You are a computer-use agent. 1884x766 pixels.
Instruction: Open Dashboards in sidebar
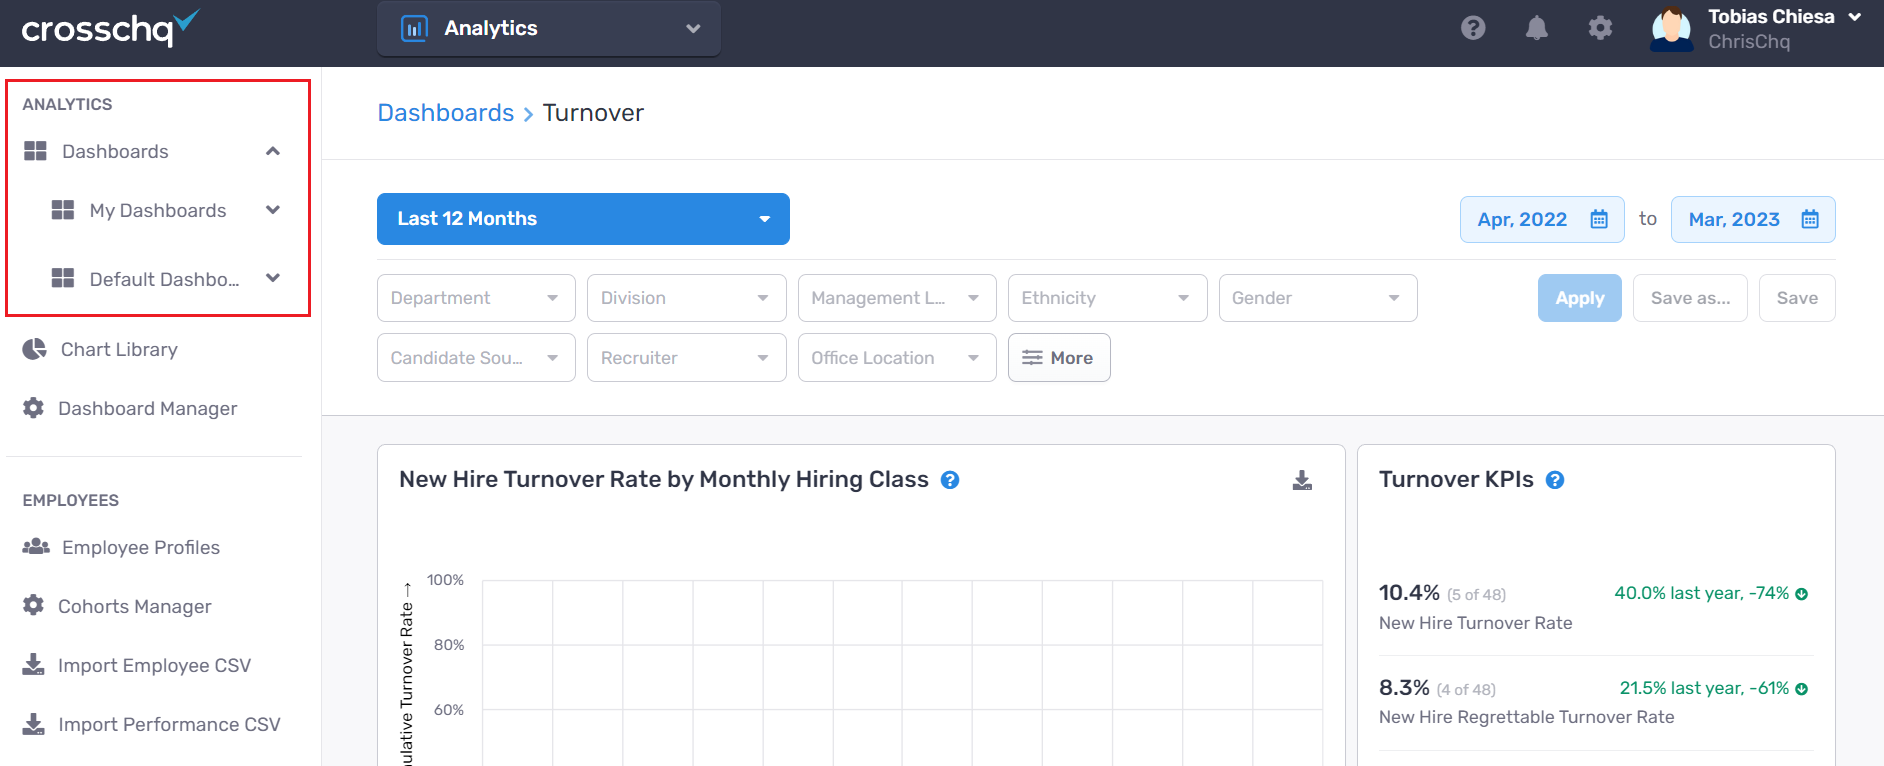coord(115,151)
